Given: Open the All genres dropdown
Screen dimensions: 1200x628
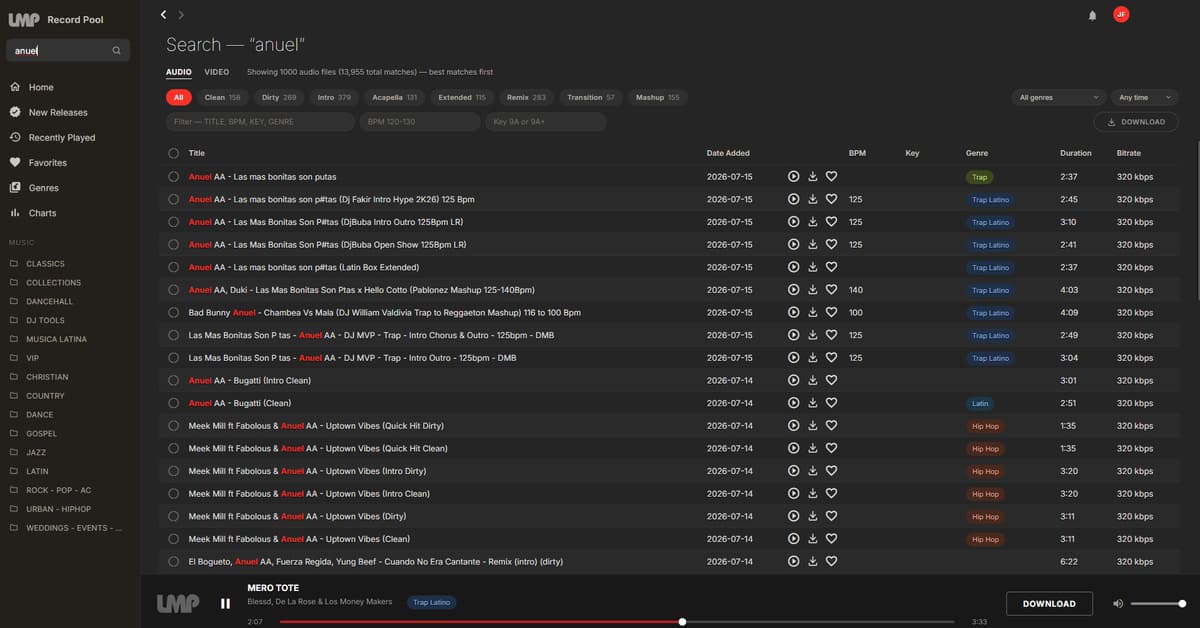Looking at the screenshot, I should click(x=1058, y=97).
